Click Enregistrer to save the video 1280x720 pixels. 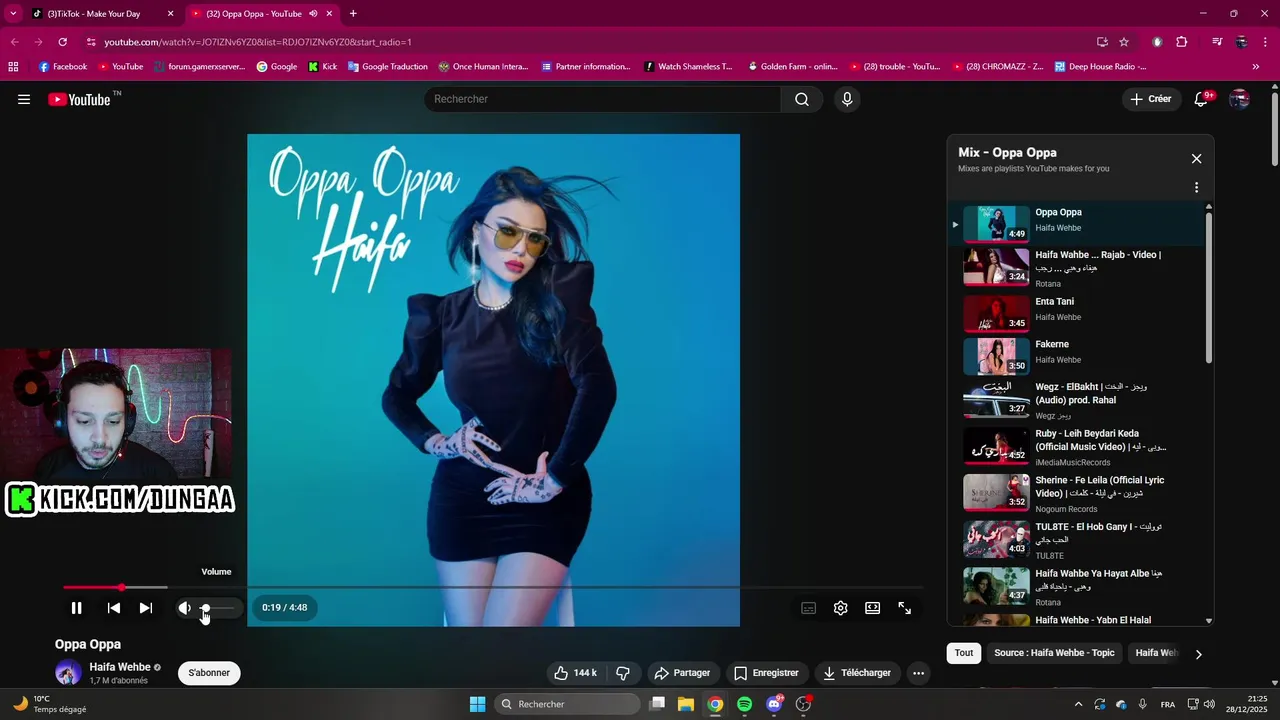pos(767,673)
